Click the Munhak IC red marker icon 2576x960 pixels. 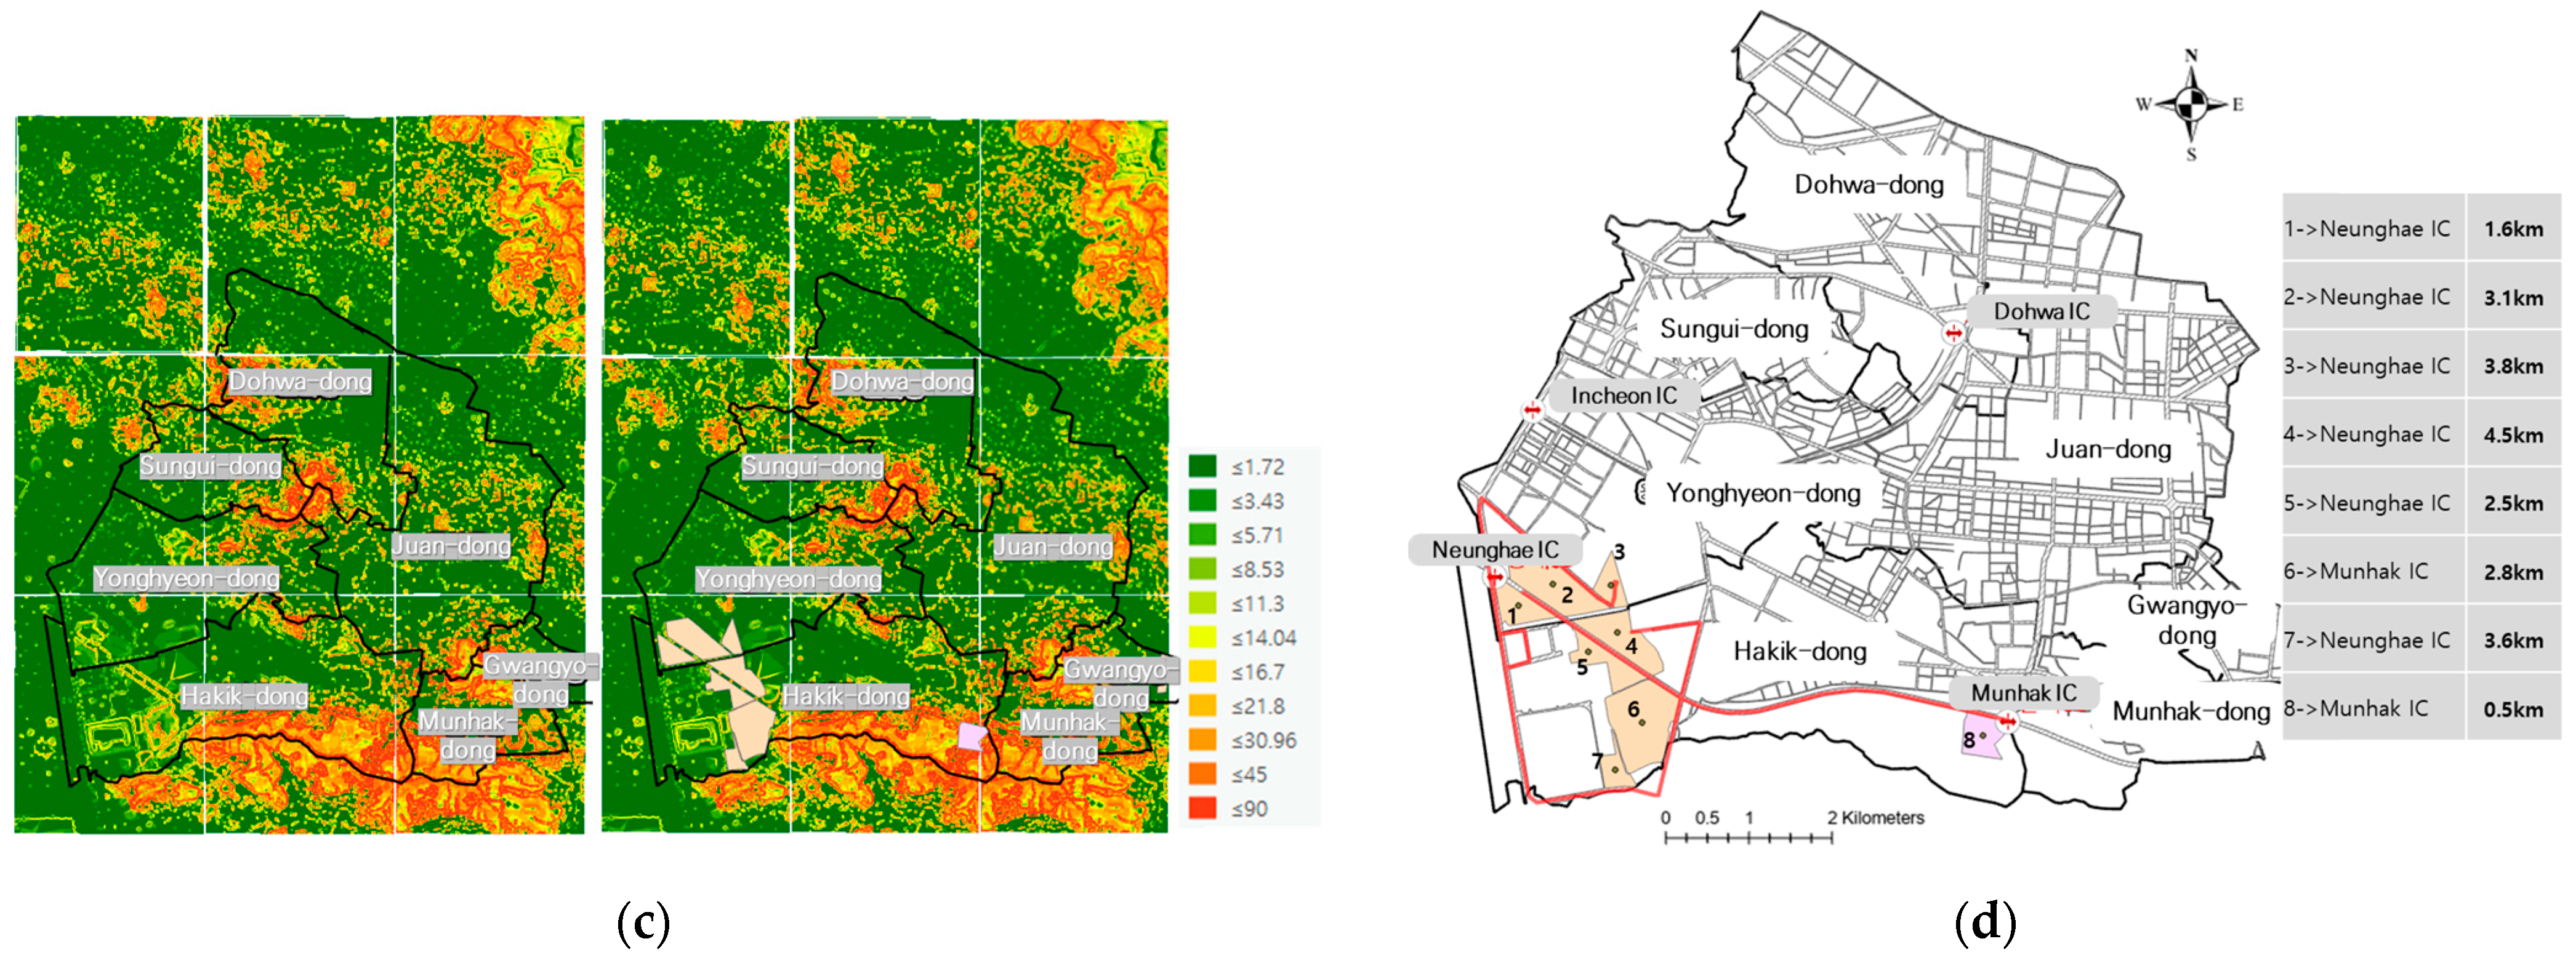click(2007, 722)
